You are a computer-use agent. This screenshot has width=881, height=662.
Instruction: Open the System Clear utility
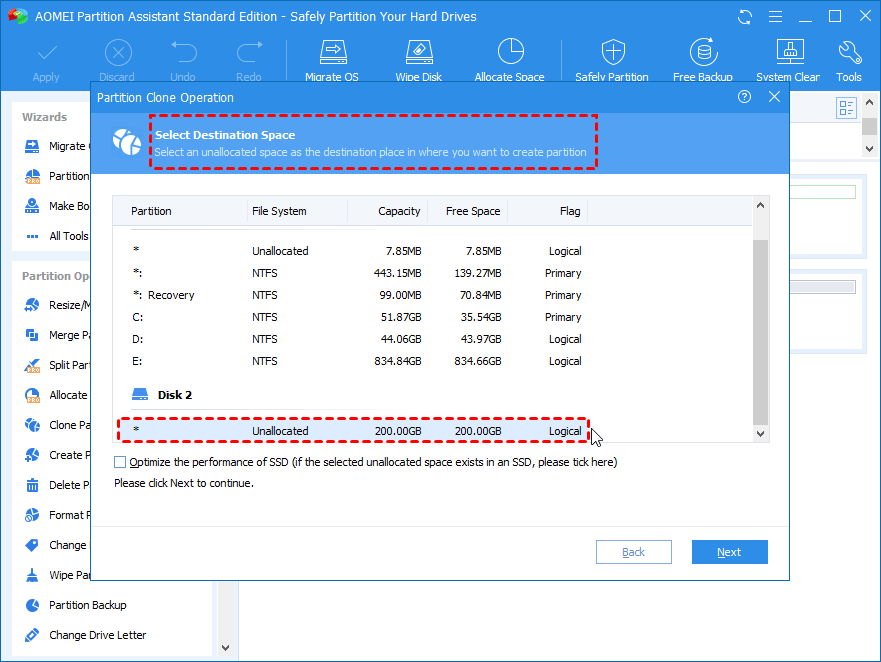[x=789, y=59]
